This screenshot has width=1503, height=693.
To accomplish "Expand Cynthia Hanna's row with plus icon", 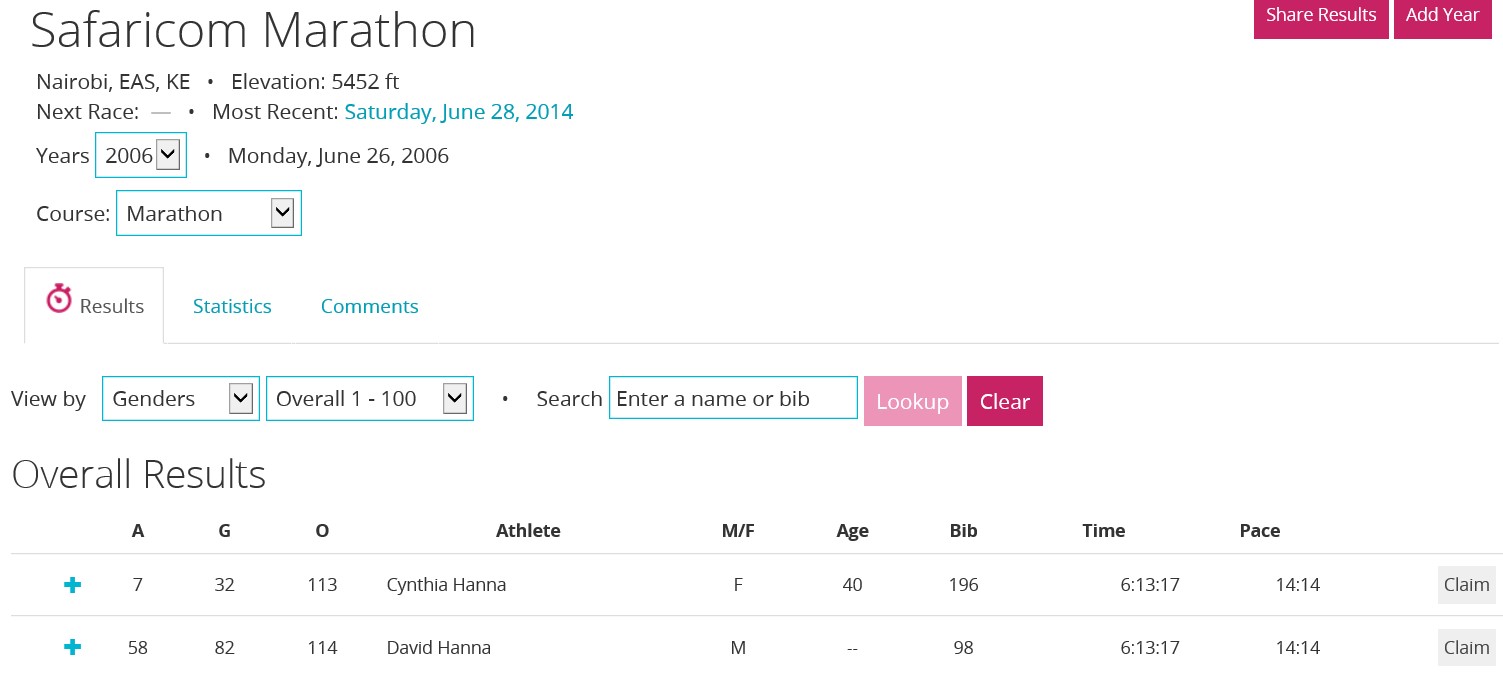I will pyautogui.click(x=72, y=585).
